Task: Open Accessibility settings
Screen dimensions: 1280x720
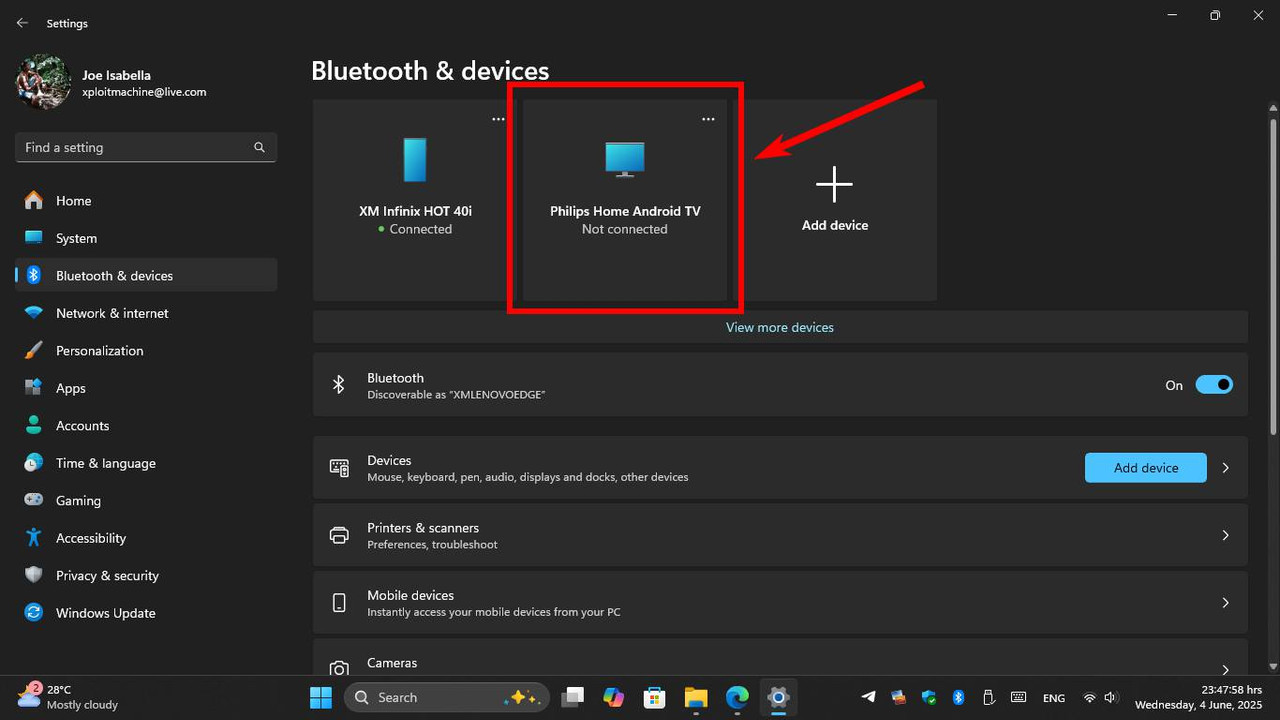Action: tap(146, 538)
